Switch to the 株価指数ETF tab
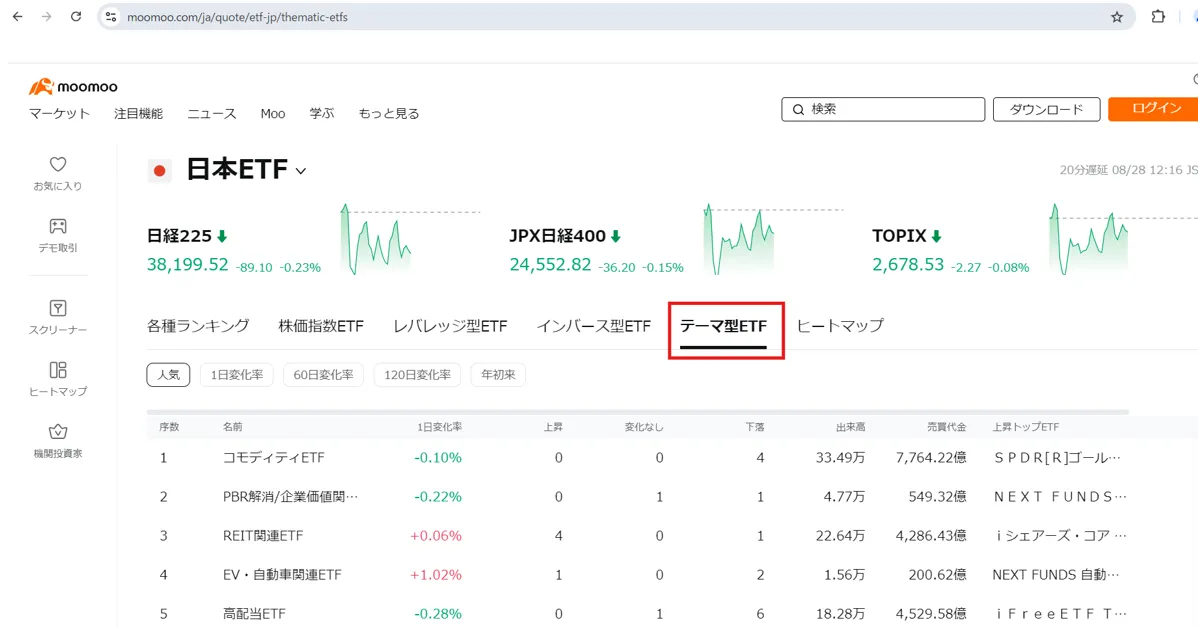Viewport: 1198px width, 627px height. 321,325
